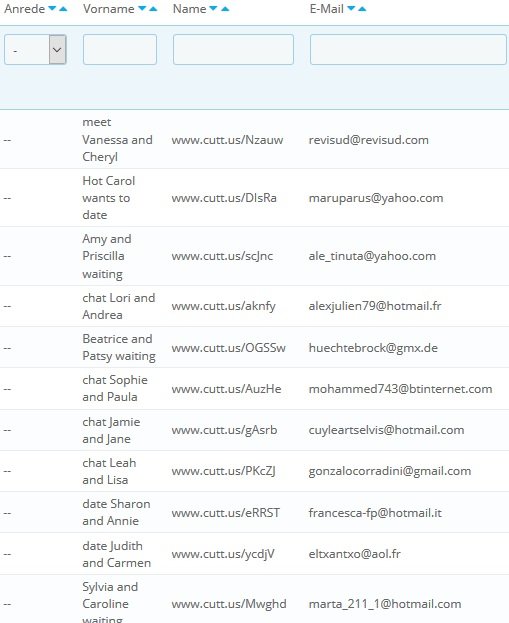509x623 pixels.
Task: Click the E-Mail filter input field
Action: click(408, 50)
